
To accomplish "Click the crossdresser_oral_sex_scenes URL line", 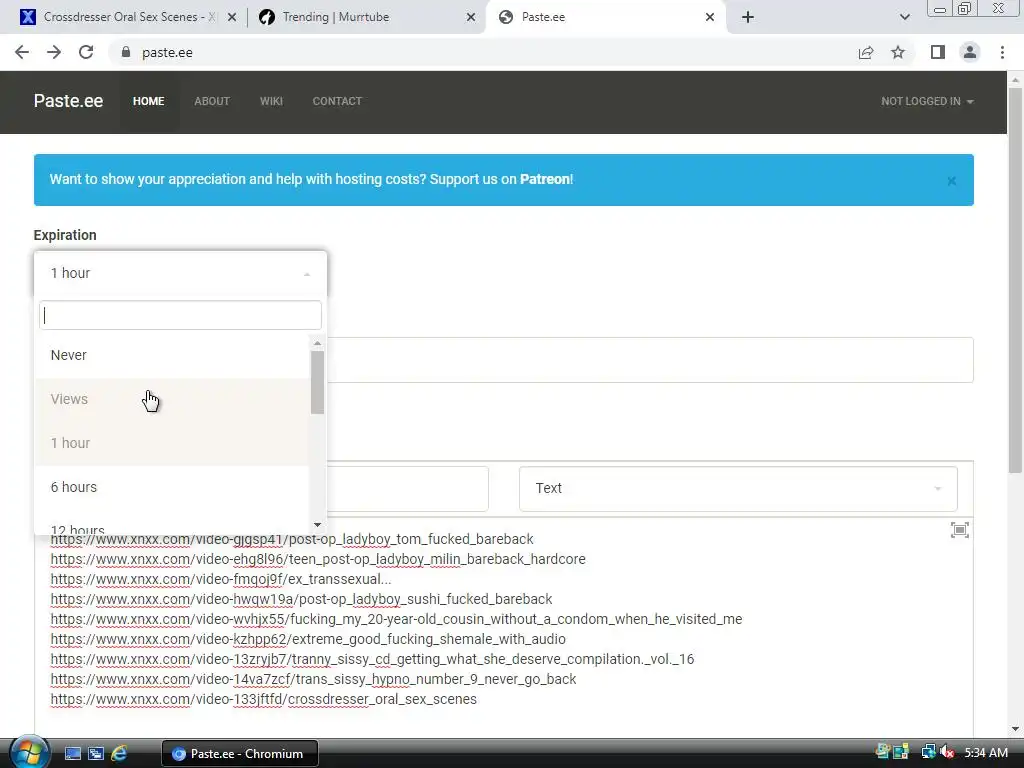I will (264, 699).
